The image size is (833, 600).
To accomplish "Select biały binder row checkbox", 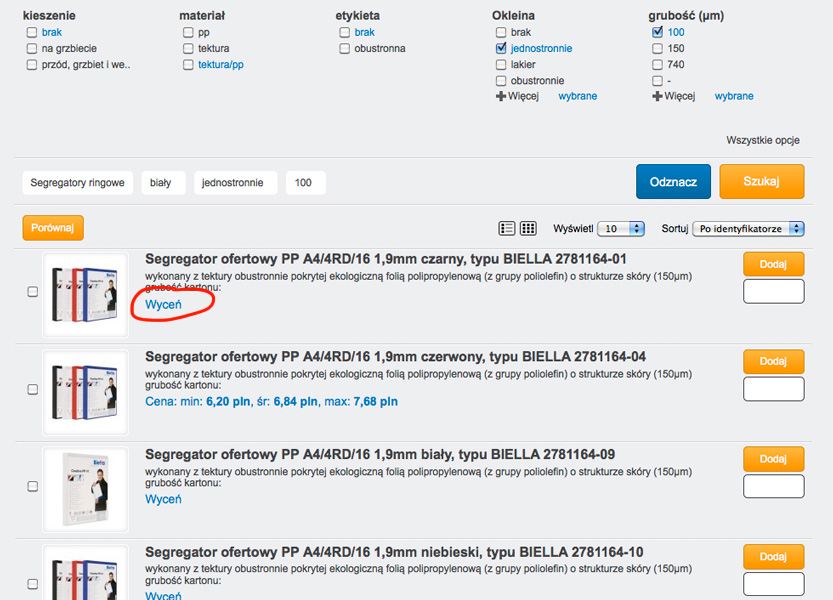I will click(32, 486).
